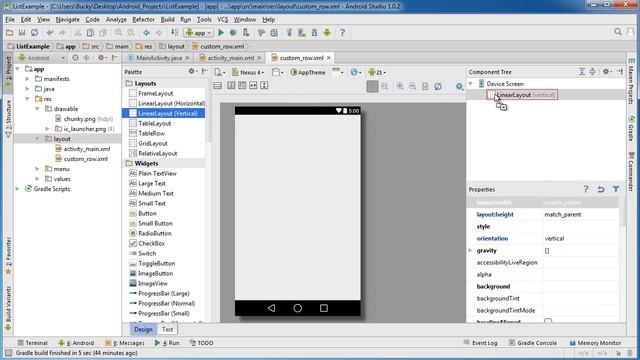Click the Open folder icon in toolbar
The image size is (640, 360).
9,33
